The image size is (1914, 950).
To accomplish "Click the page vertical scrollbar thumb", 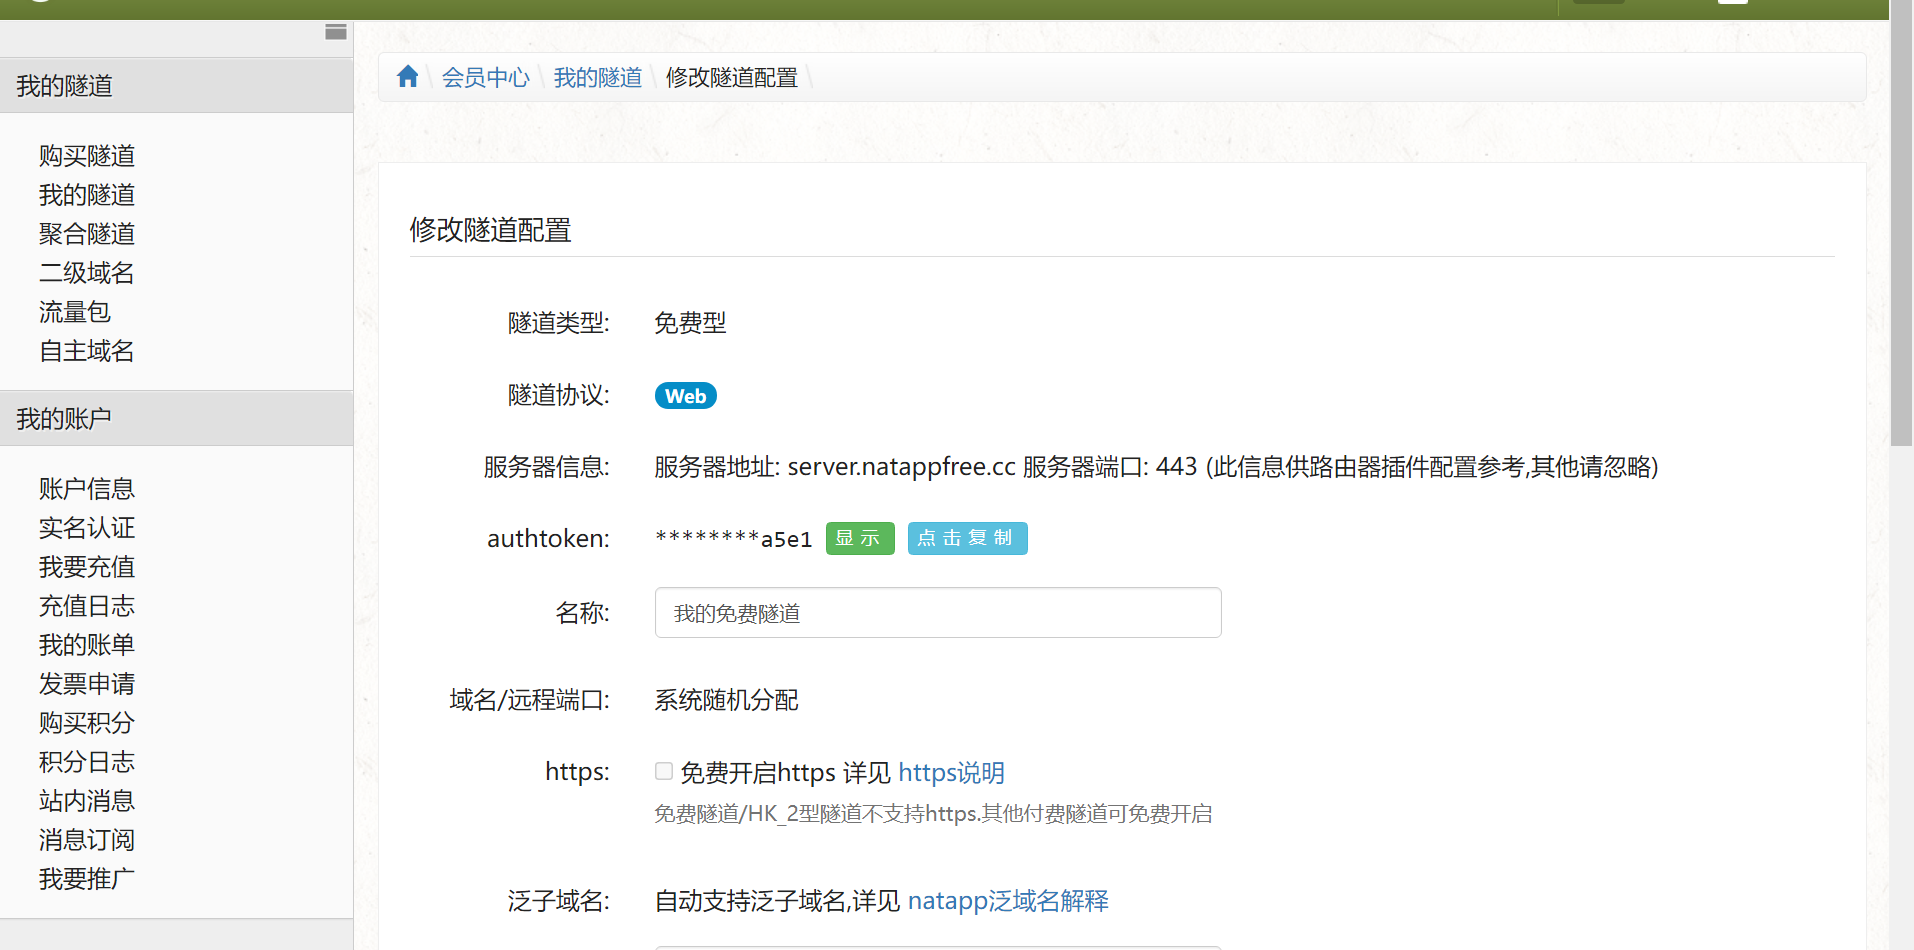I will 1901,225.
